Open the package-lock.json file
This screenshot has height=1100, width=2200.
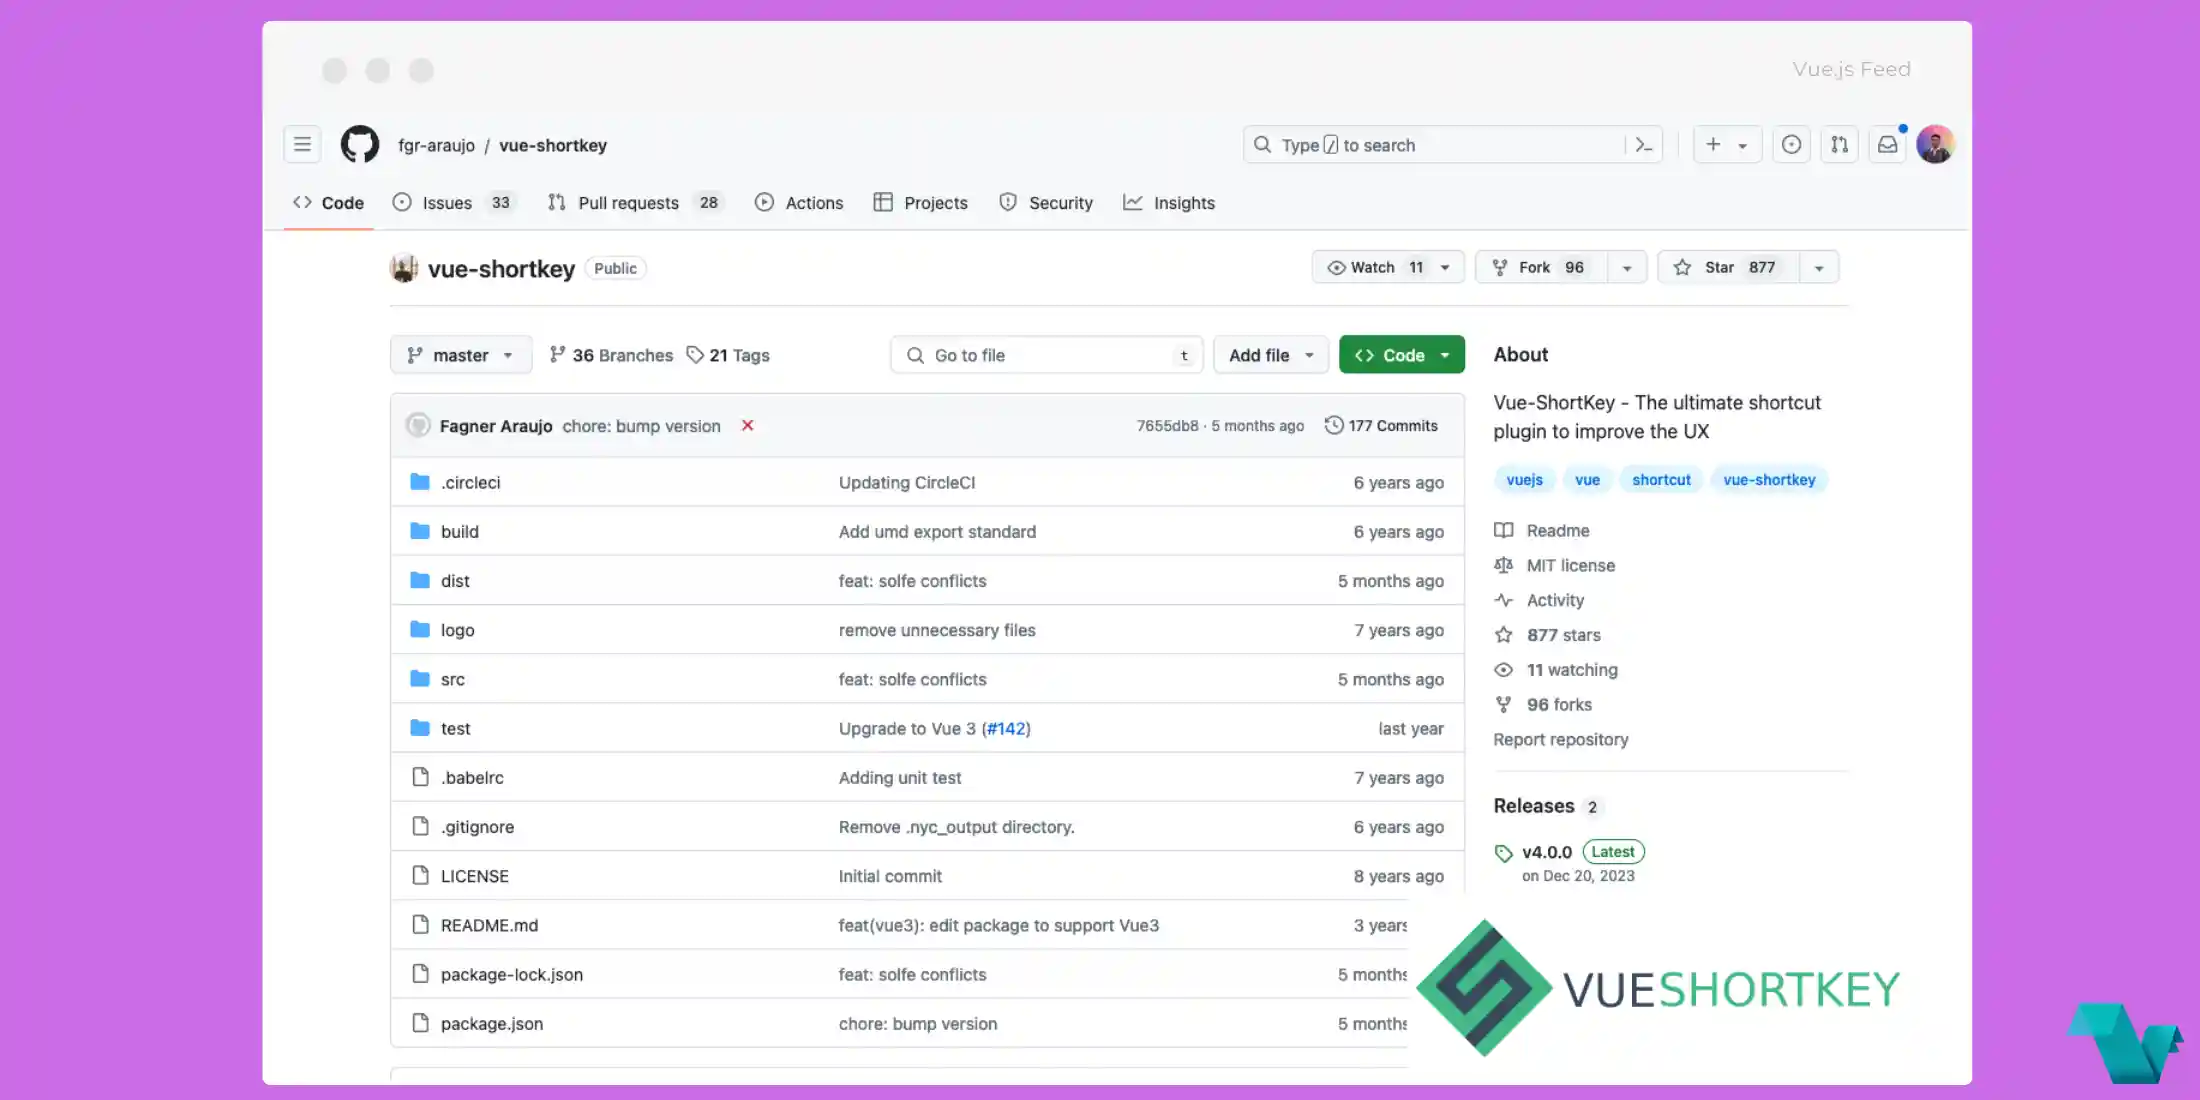[x=512, y=975]
